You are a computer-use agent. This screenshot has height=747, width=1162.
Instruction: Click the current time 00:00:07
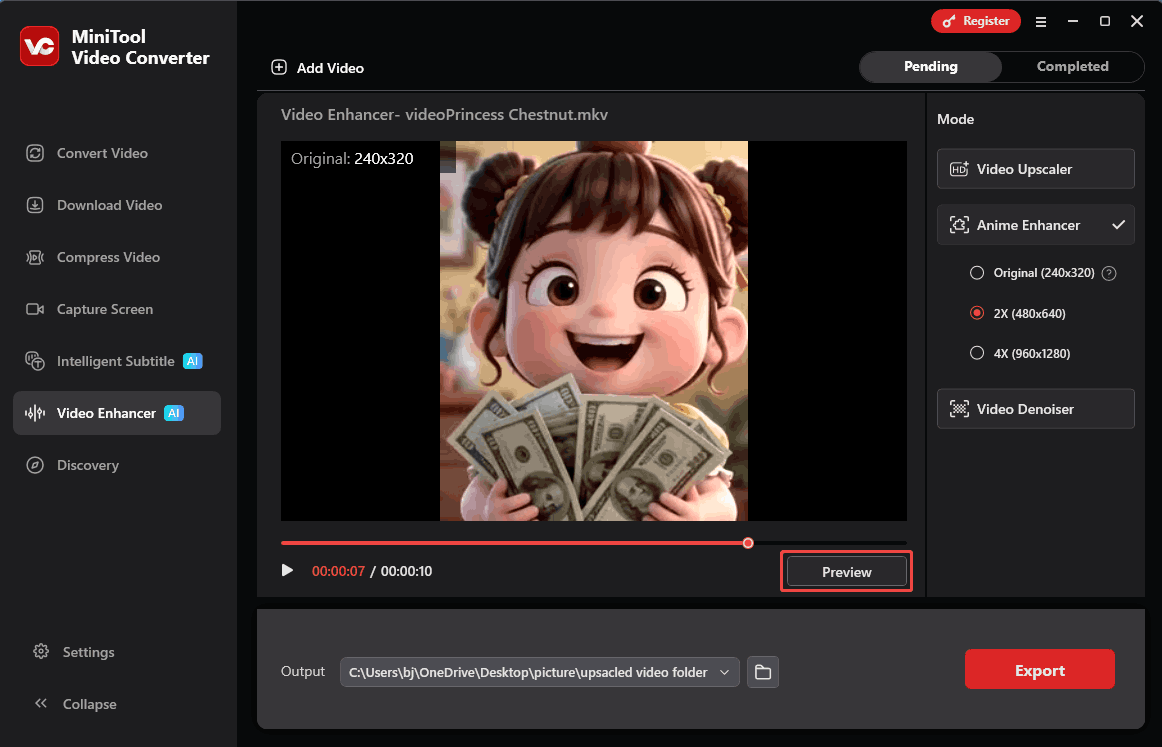(x=338, y=571)
